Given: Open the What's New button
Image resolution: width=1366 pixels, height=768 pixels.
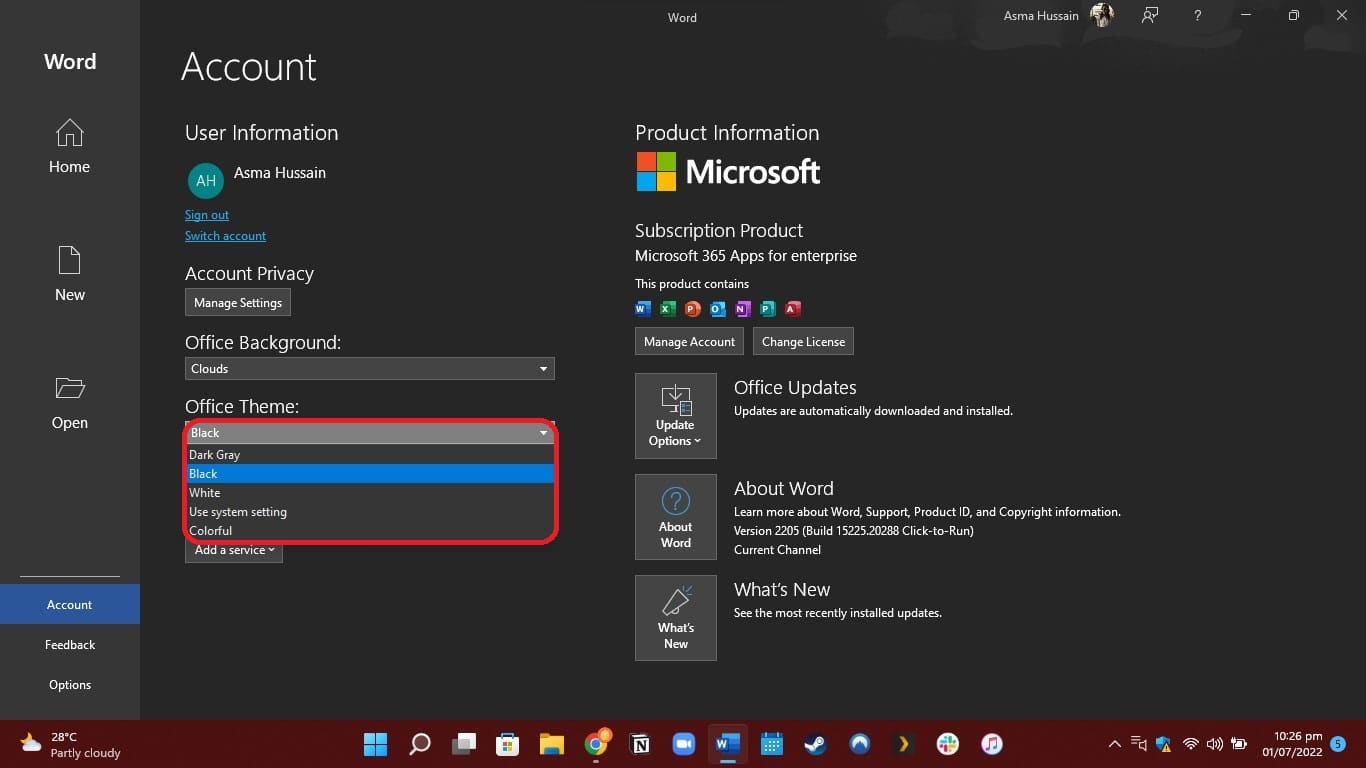Looking at the screenshot, I should (x=675, y=618).
